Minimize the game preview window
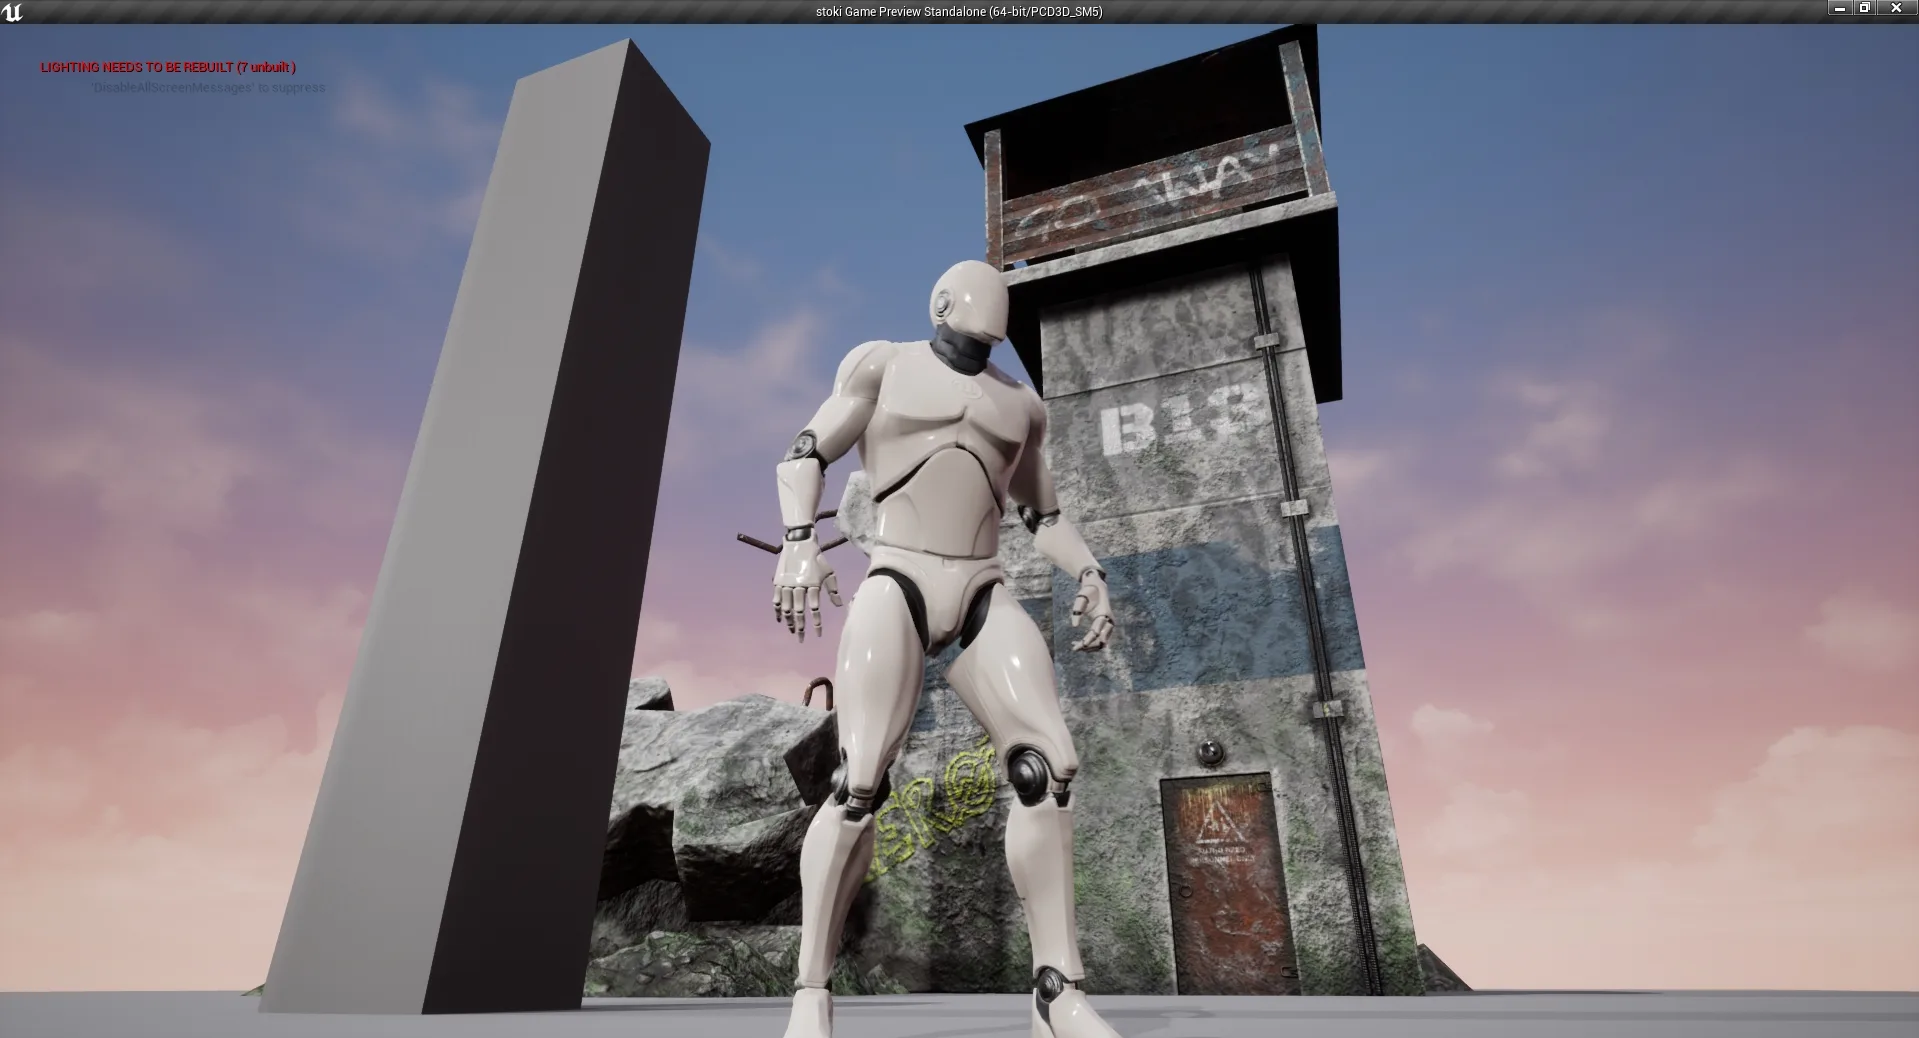The image size is (1919, 1038). coord(1841,8)
